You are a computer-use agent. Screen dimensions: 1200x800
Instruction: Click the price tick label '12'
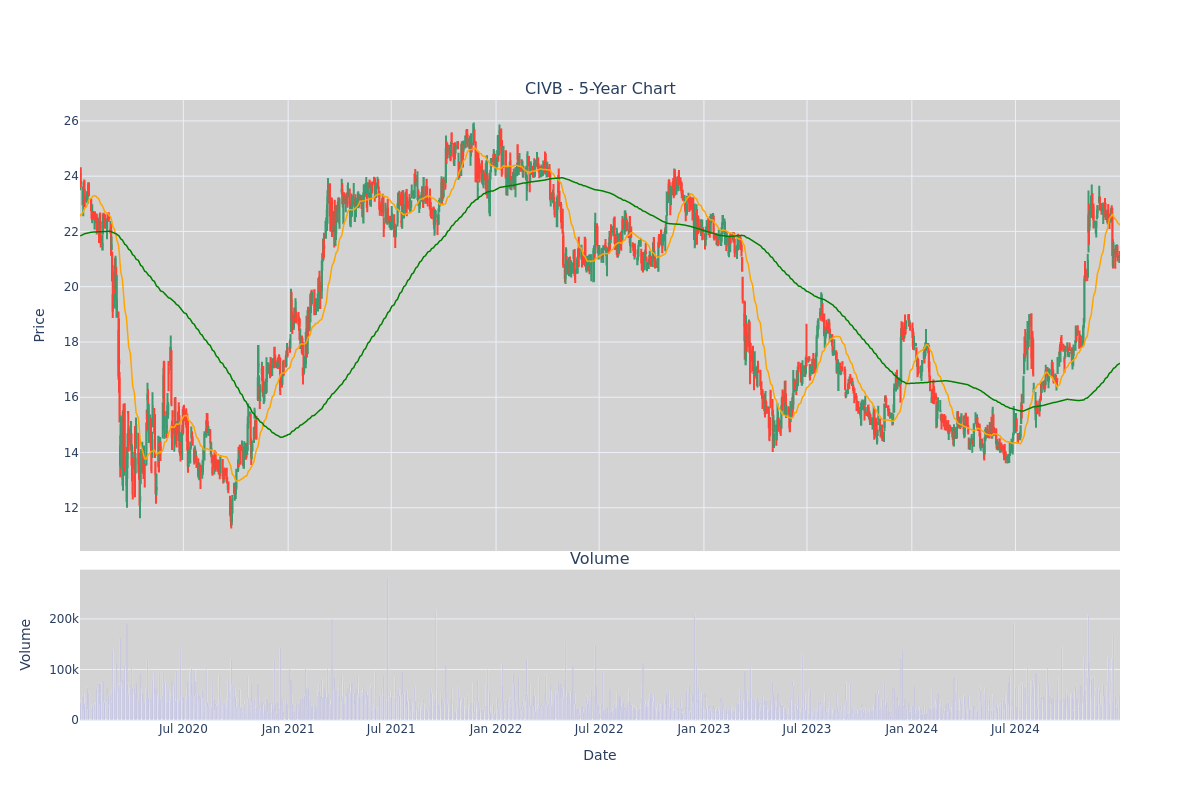coord(71,508)
